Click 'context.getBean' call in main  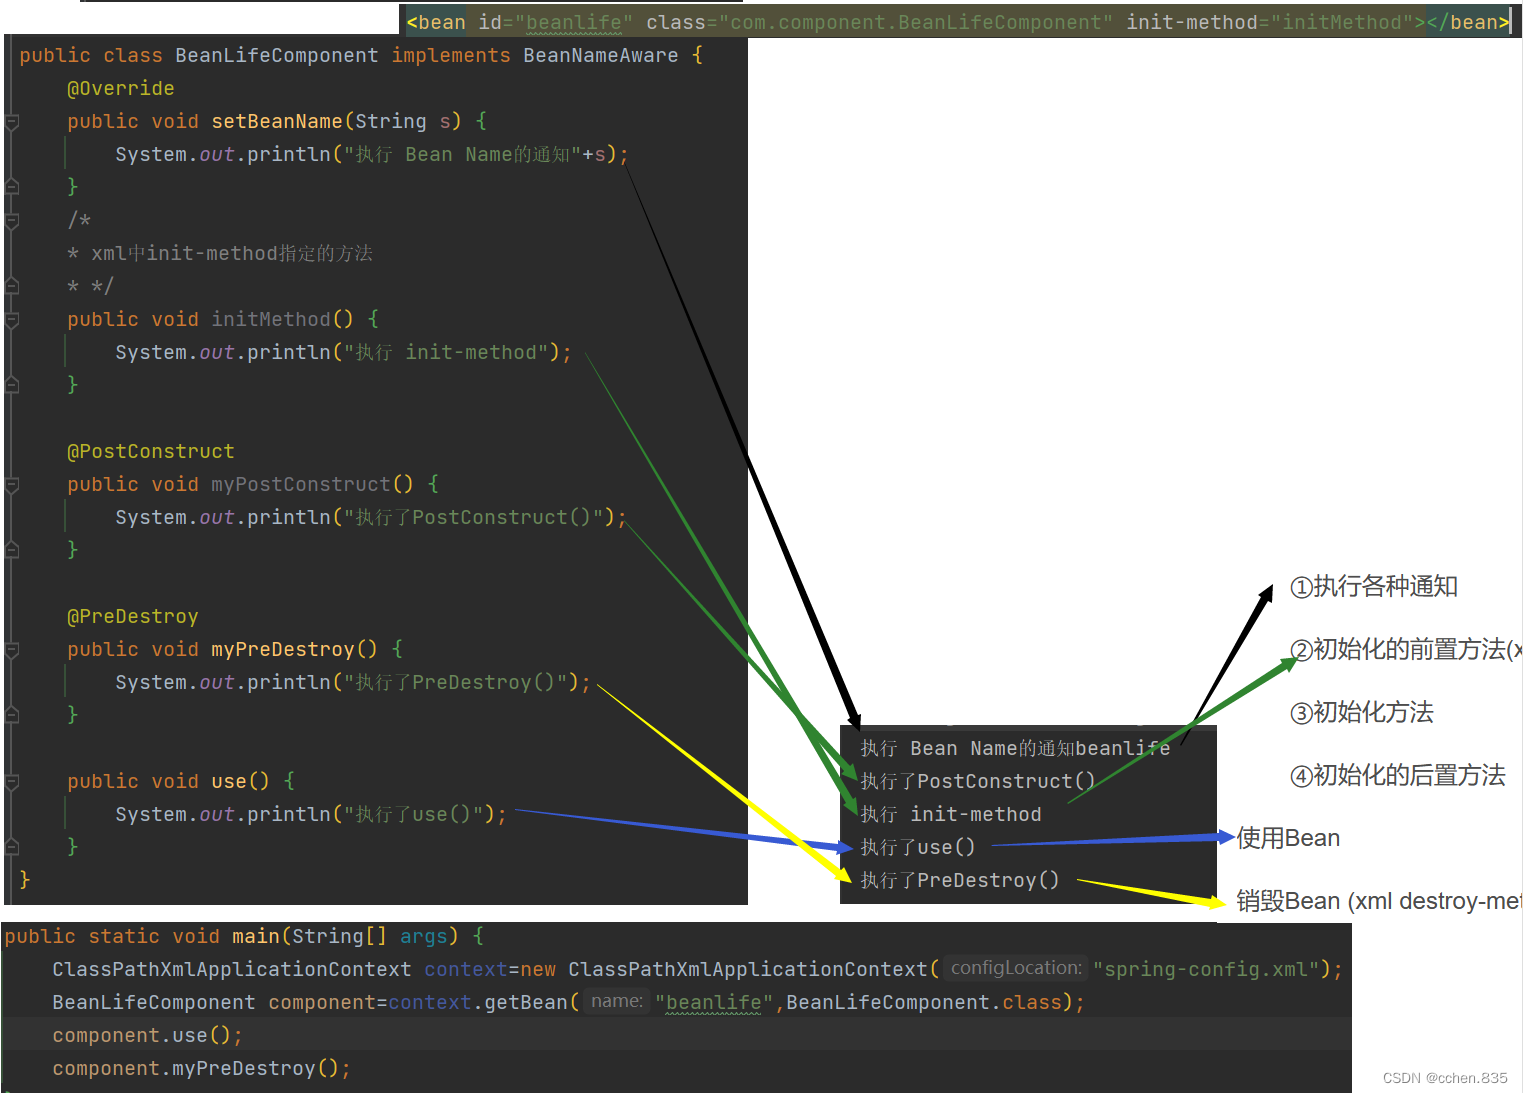click(478, 1003)
